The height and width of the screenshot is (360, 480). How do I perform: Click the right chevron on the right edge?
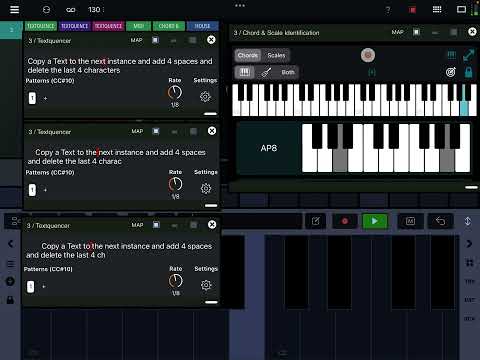(469, 244)
